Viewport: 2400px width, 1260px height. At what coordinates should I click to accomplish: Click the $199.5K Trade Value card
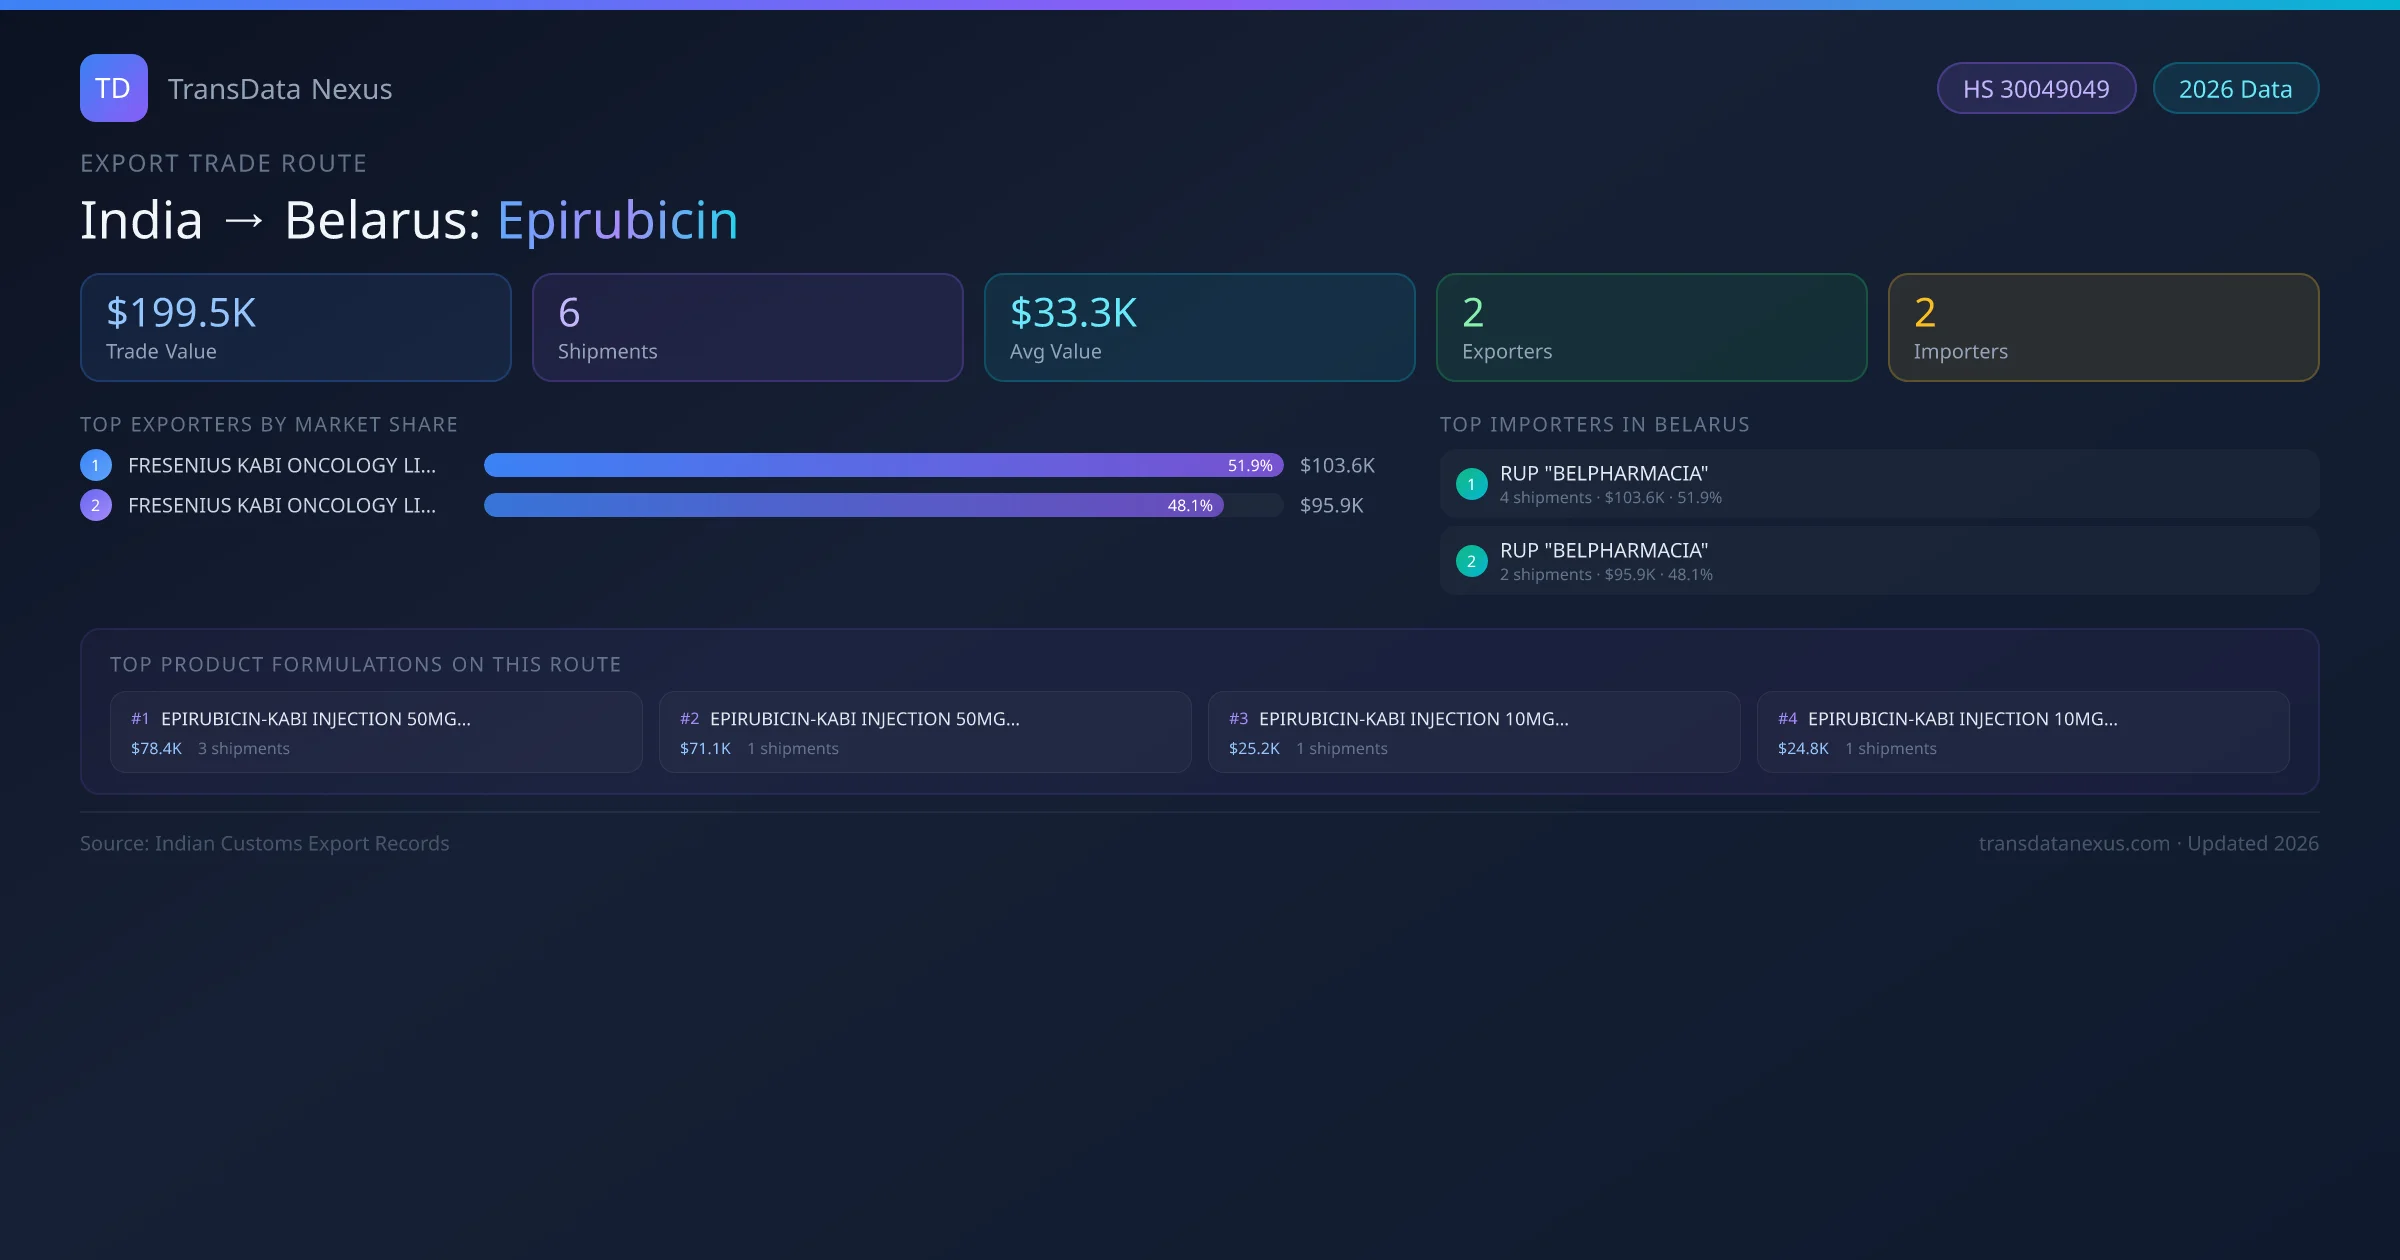click(295, 327)
